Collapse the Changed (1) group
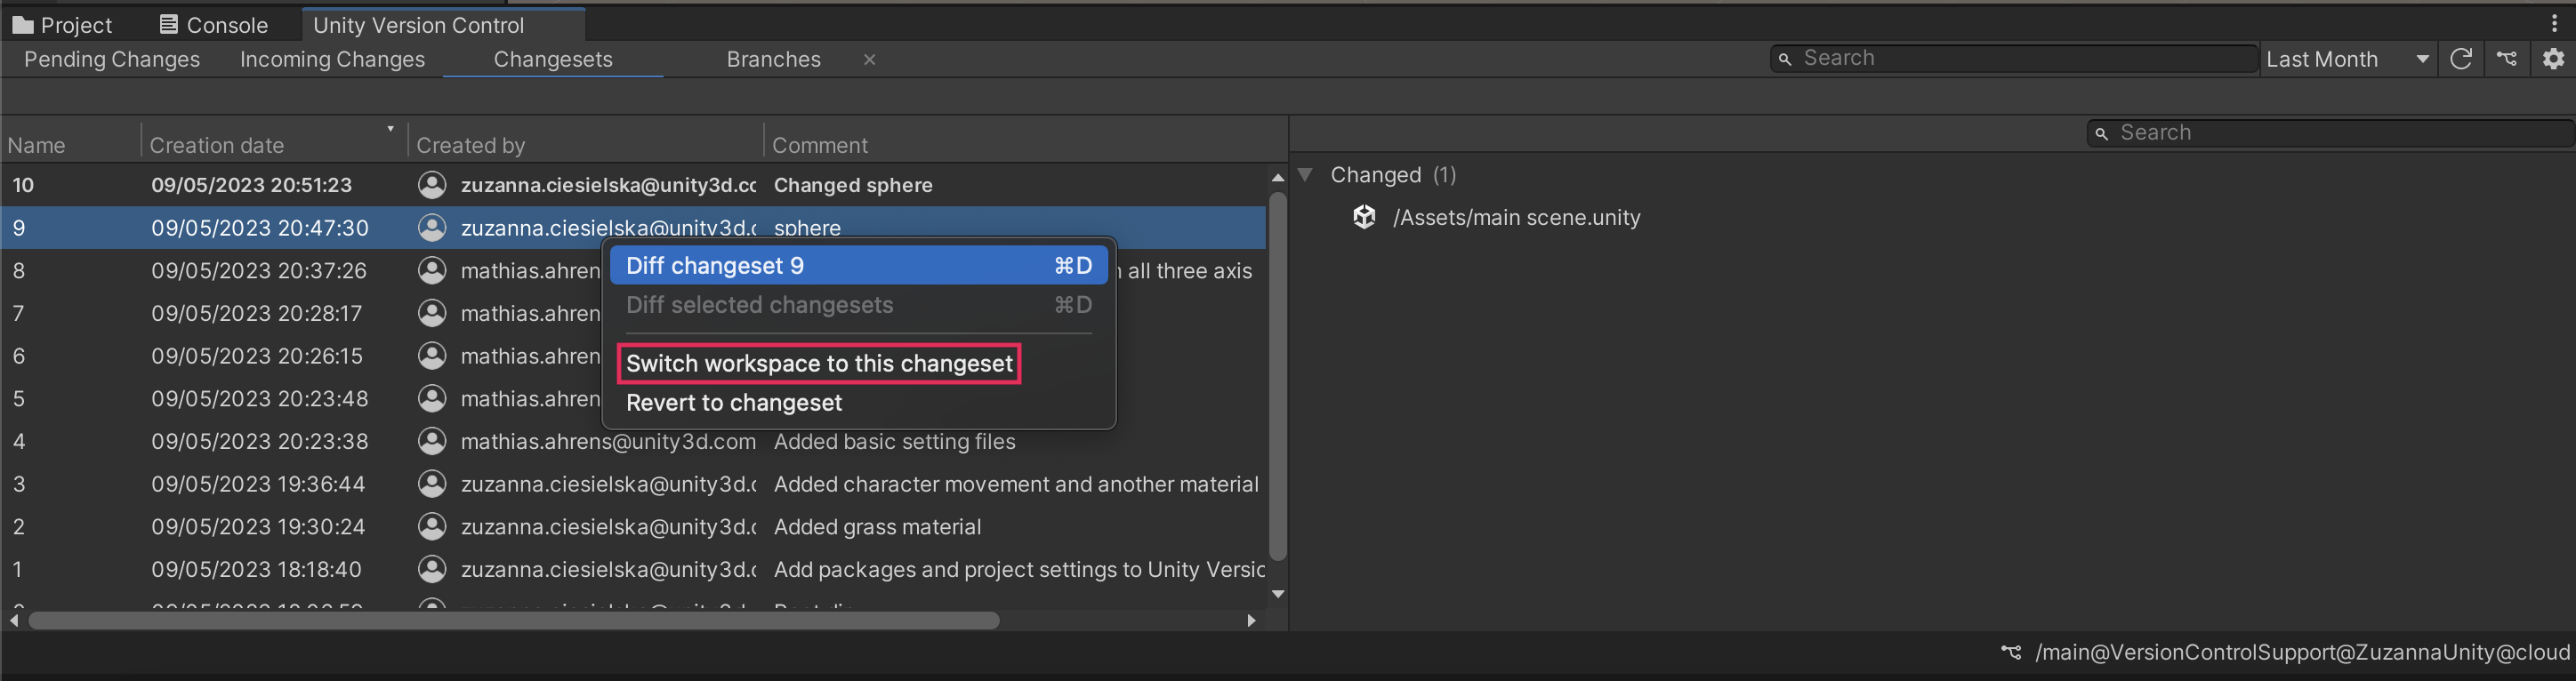The height and width of the screenshot is (681, 2576). point(1305,175)
